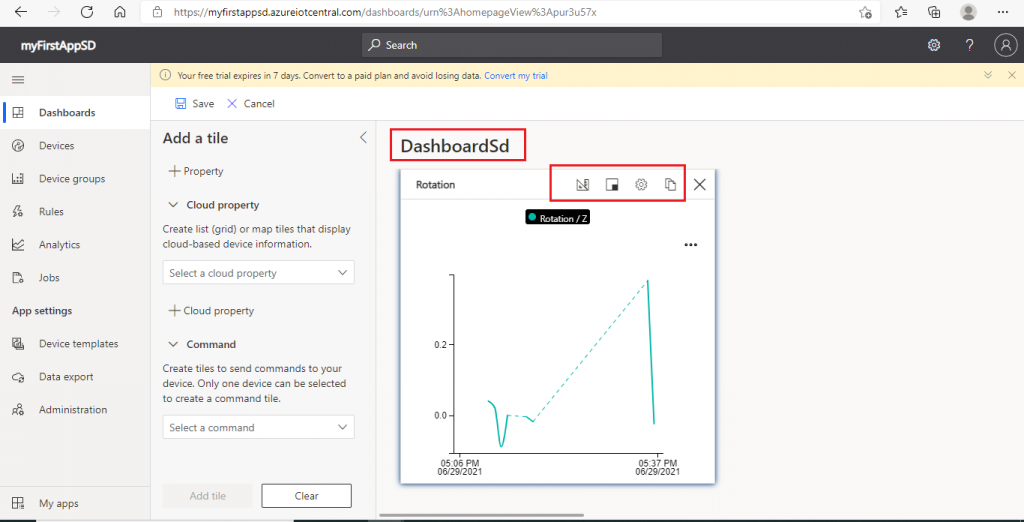Open the help question mark icon
Image resolution: width=1024 pixels, height=522 pixels.
969,45
